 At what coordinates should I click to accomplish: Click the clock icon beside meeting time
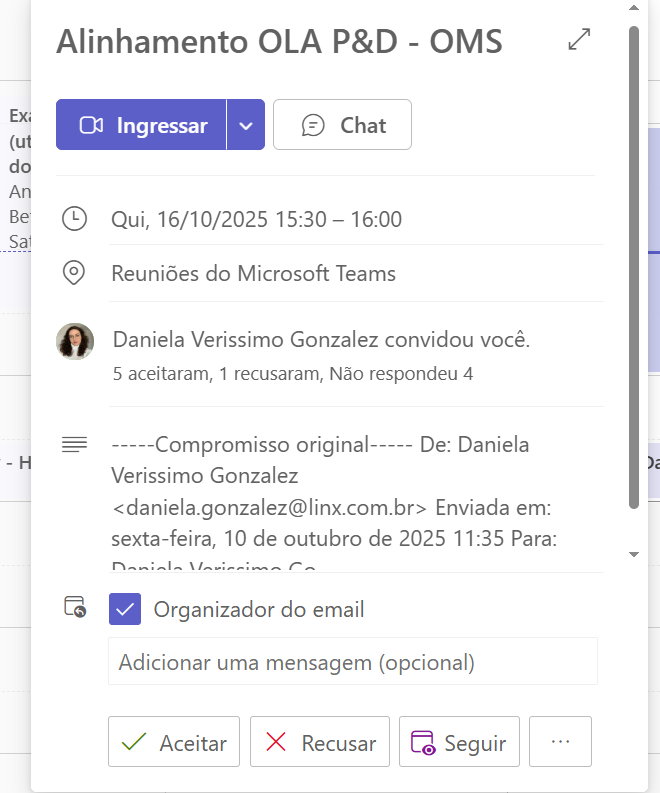tap(74, 219)
